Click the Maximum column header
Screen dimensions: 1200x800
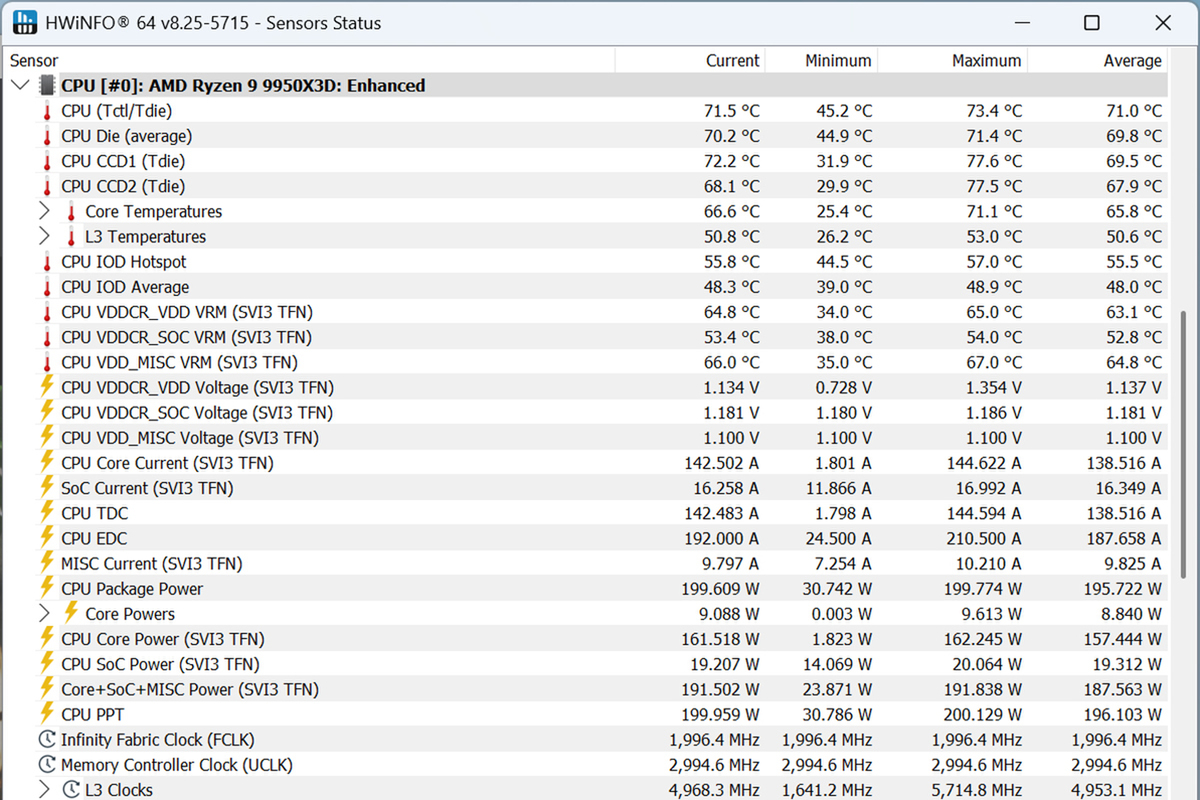tap(952, 61)
